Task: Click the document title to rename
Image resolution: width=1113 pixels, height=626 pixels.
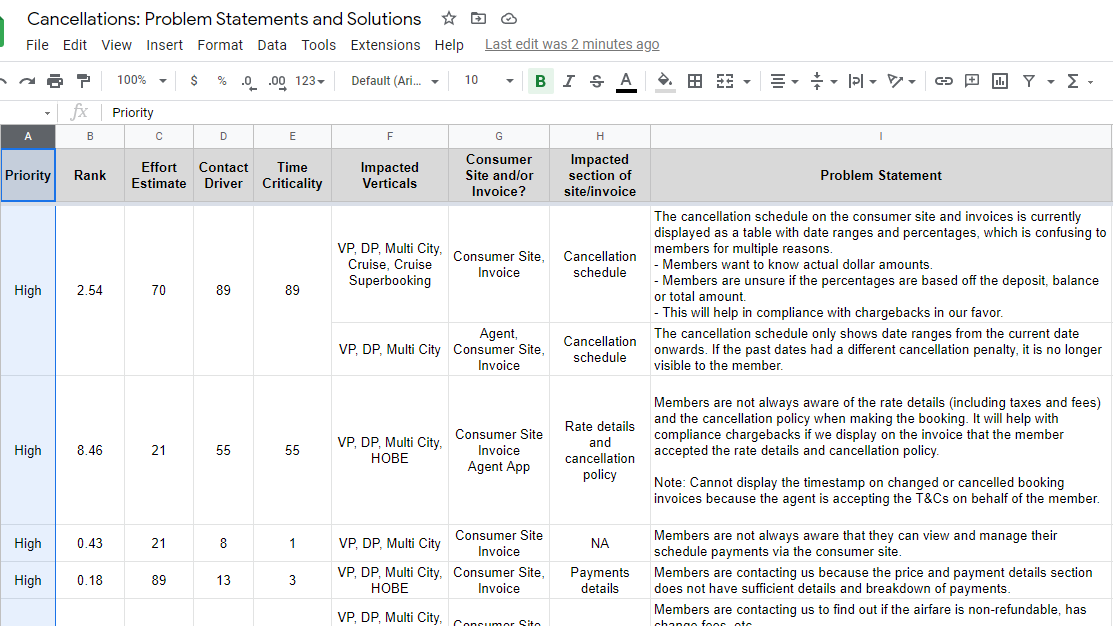Action: point(224,18)
